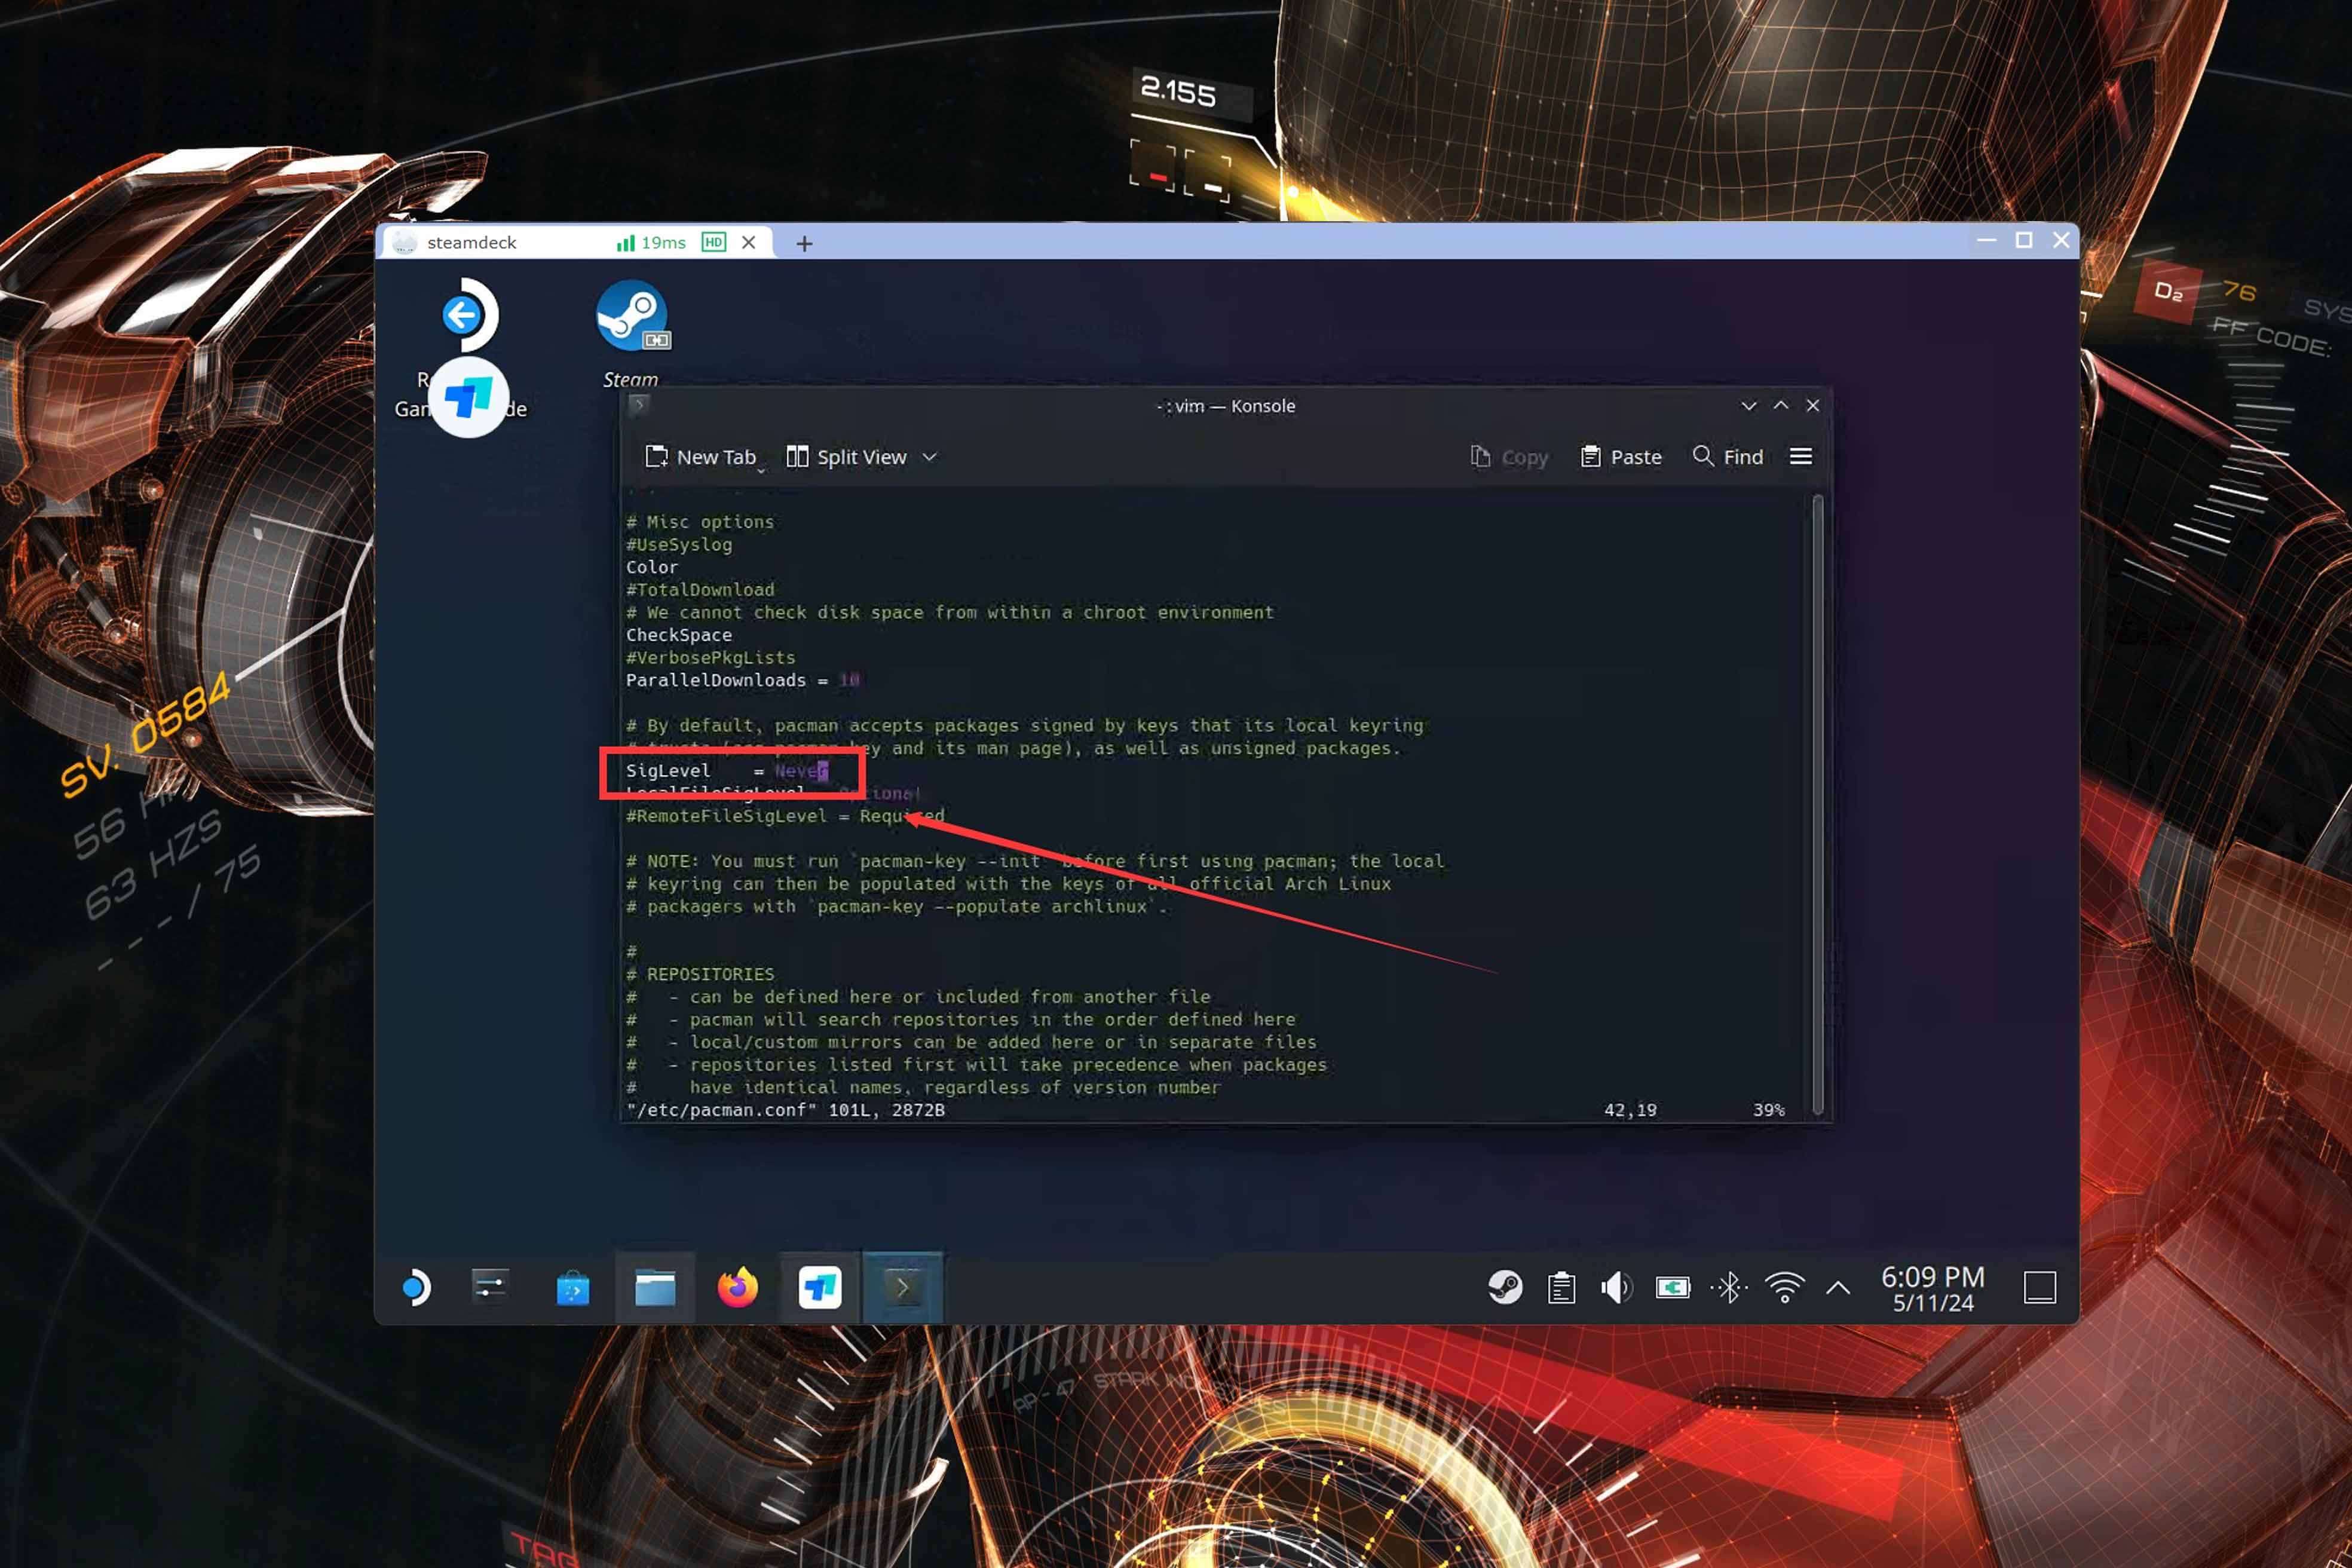Screen dimensions: 2352x1568
Task: Expand the hidden system tray icons arrow
Action: [x=1838, y=1288]
